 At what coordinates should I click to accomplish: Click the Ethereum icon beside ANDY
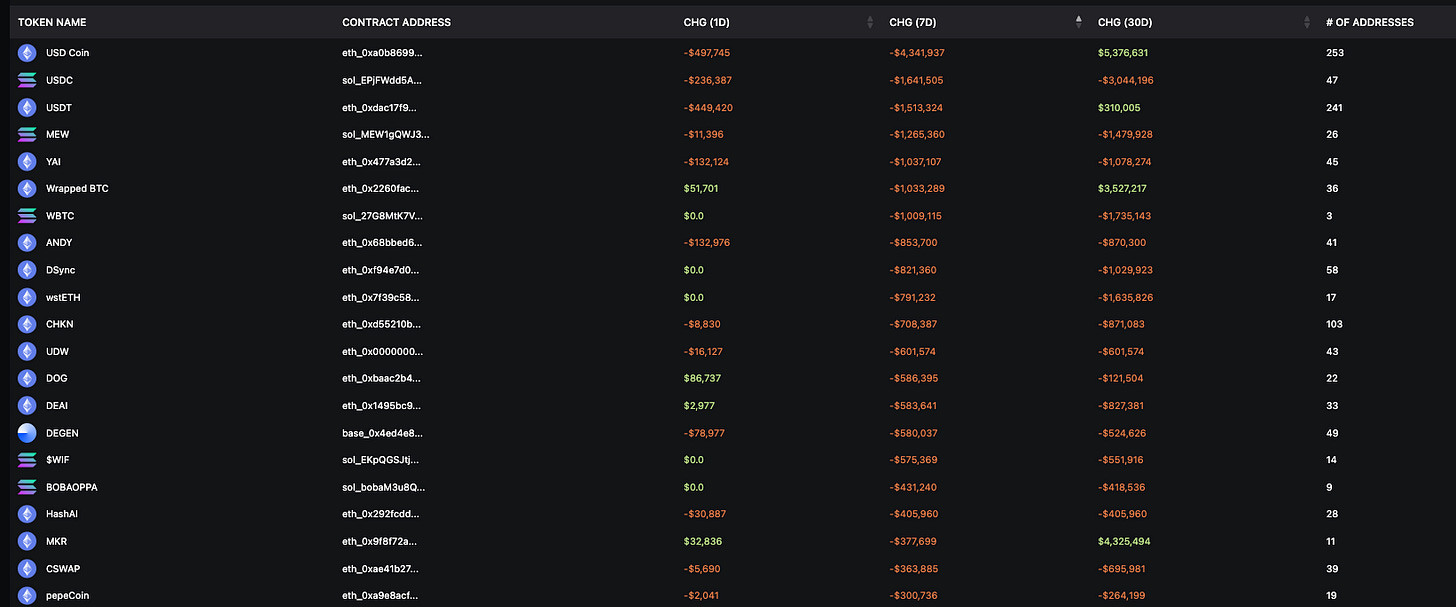[x=27, y=243]
